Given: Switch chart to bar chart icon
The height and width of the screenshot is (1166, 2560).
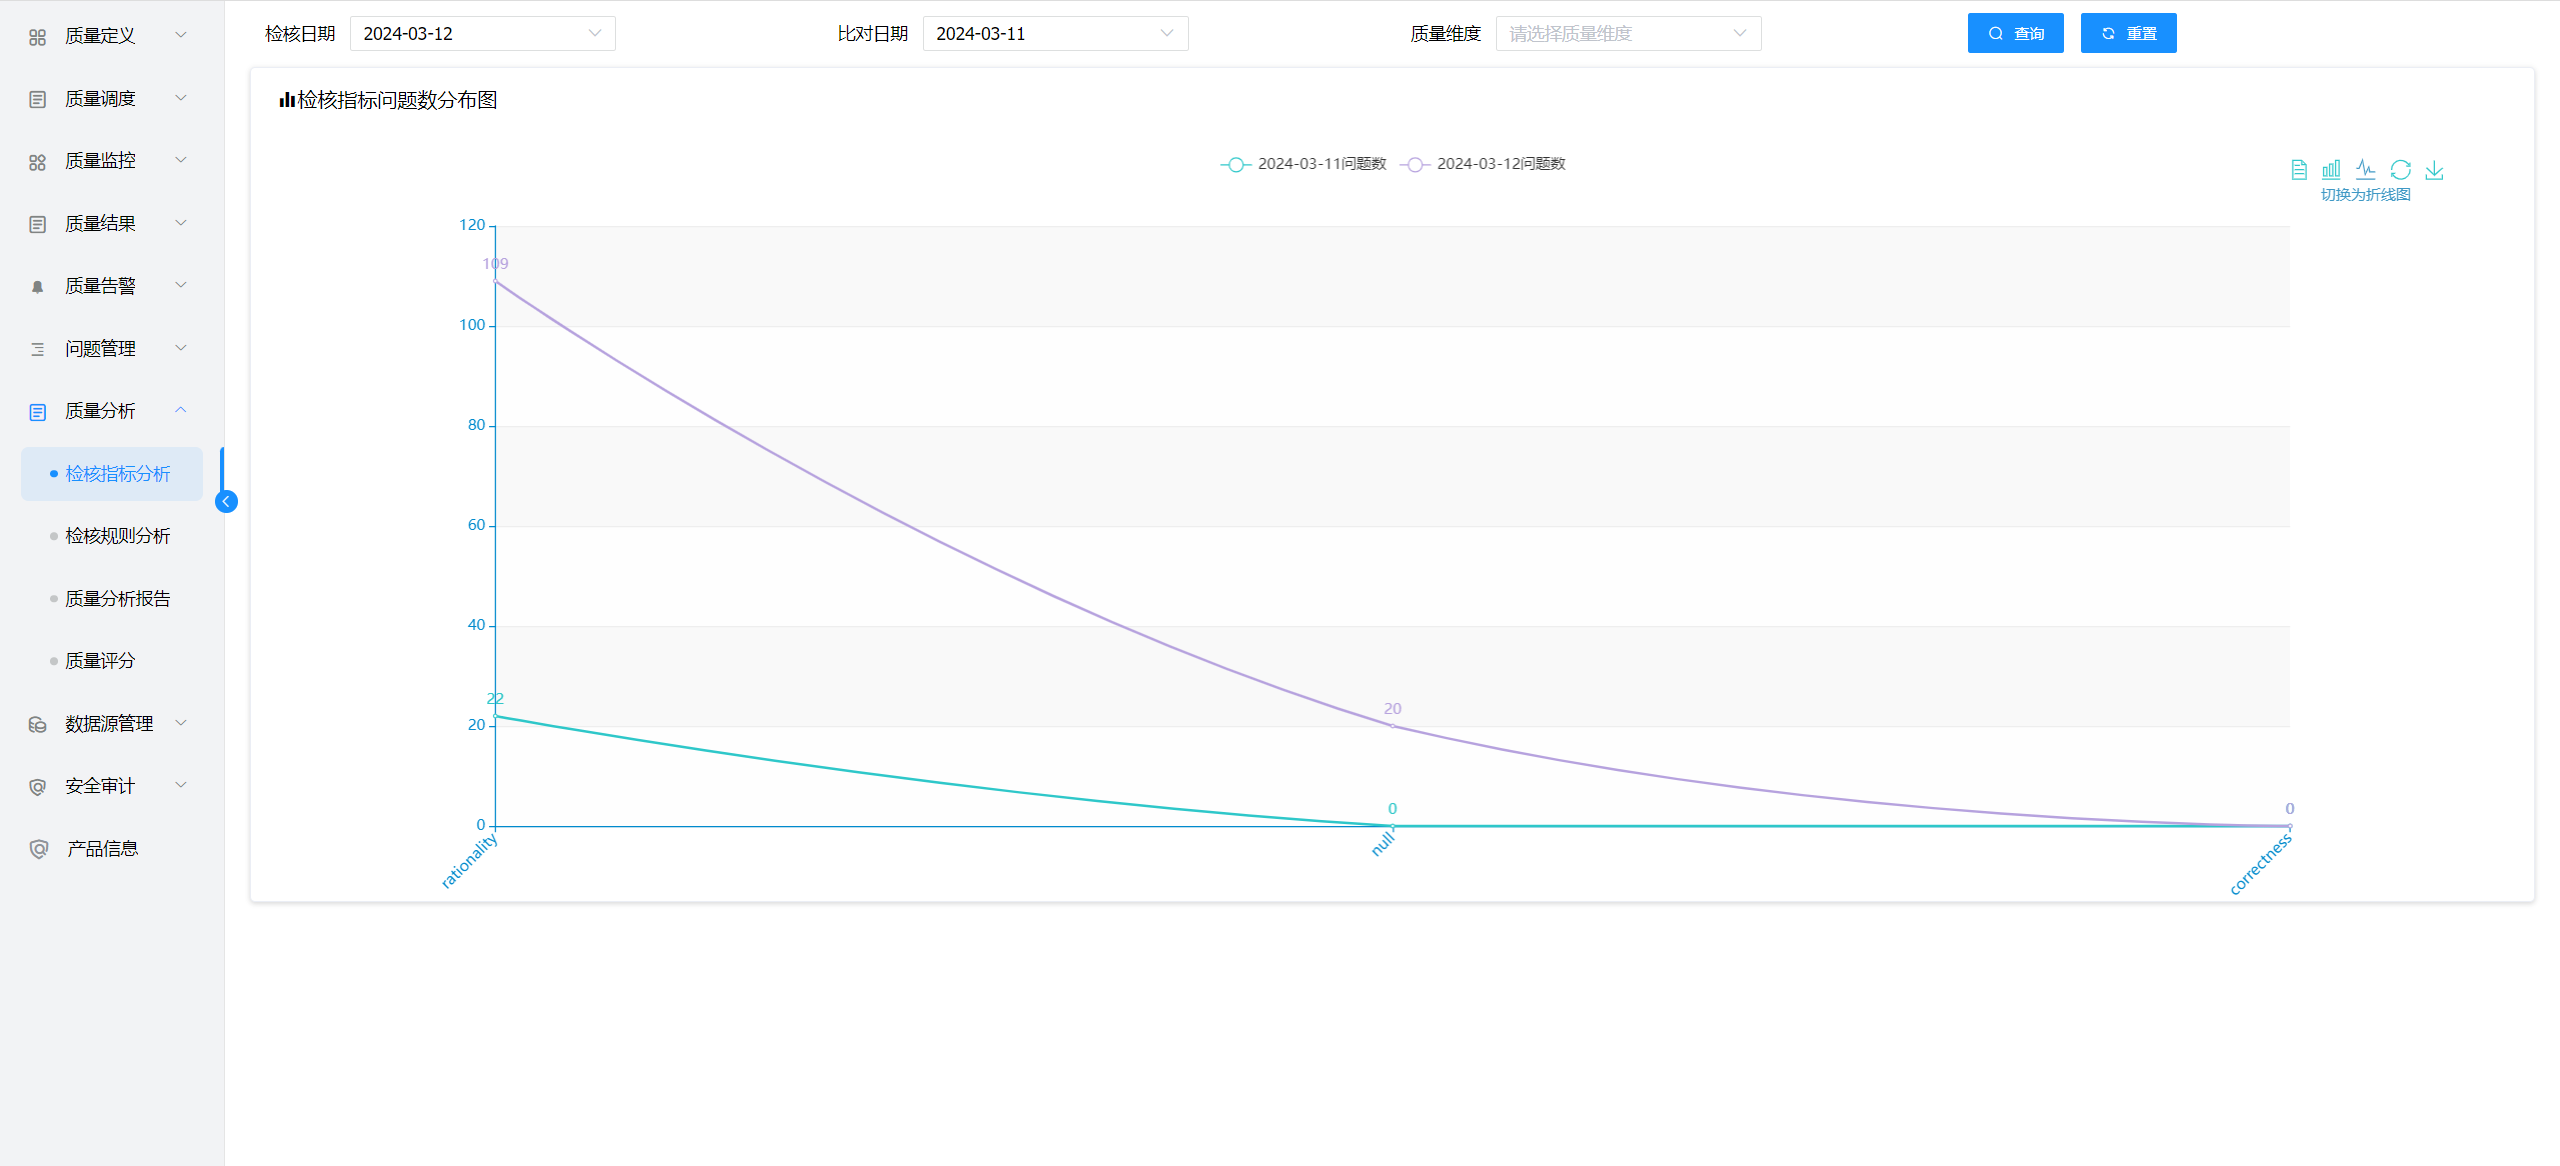Looking at the screenshot, I should pyautogui.click(x=2331, y=170).
